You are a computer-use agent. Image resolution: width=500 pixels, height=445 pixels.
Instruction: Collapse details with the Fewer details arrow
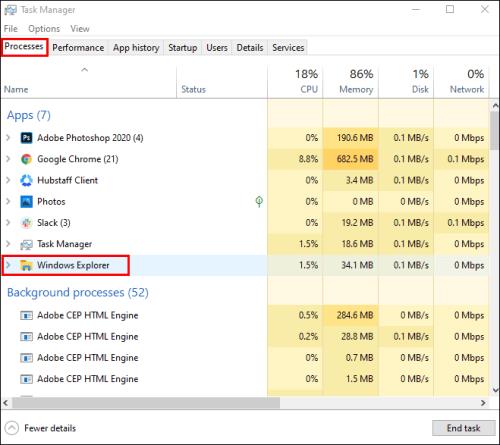pyautogui.click(x=12, y=428)
